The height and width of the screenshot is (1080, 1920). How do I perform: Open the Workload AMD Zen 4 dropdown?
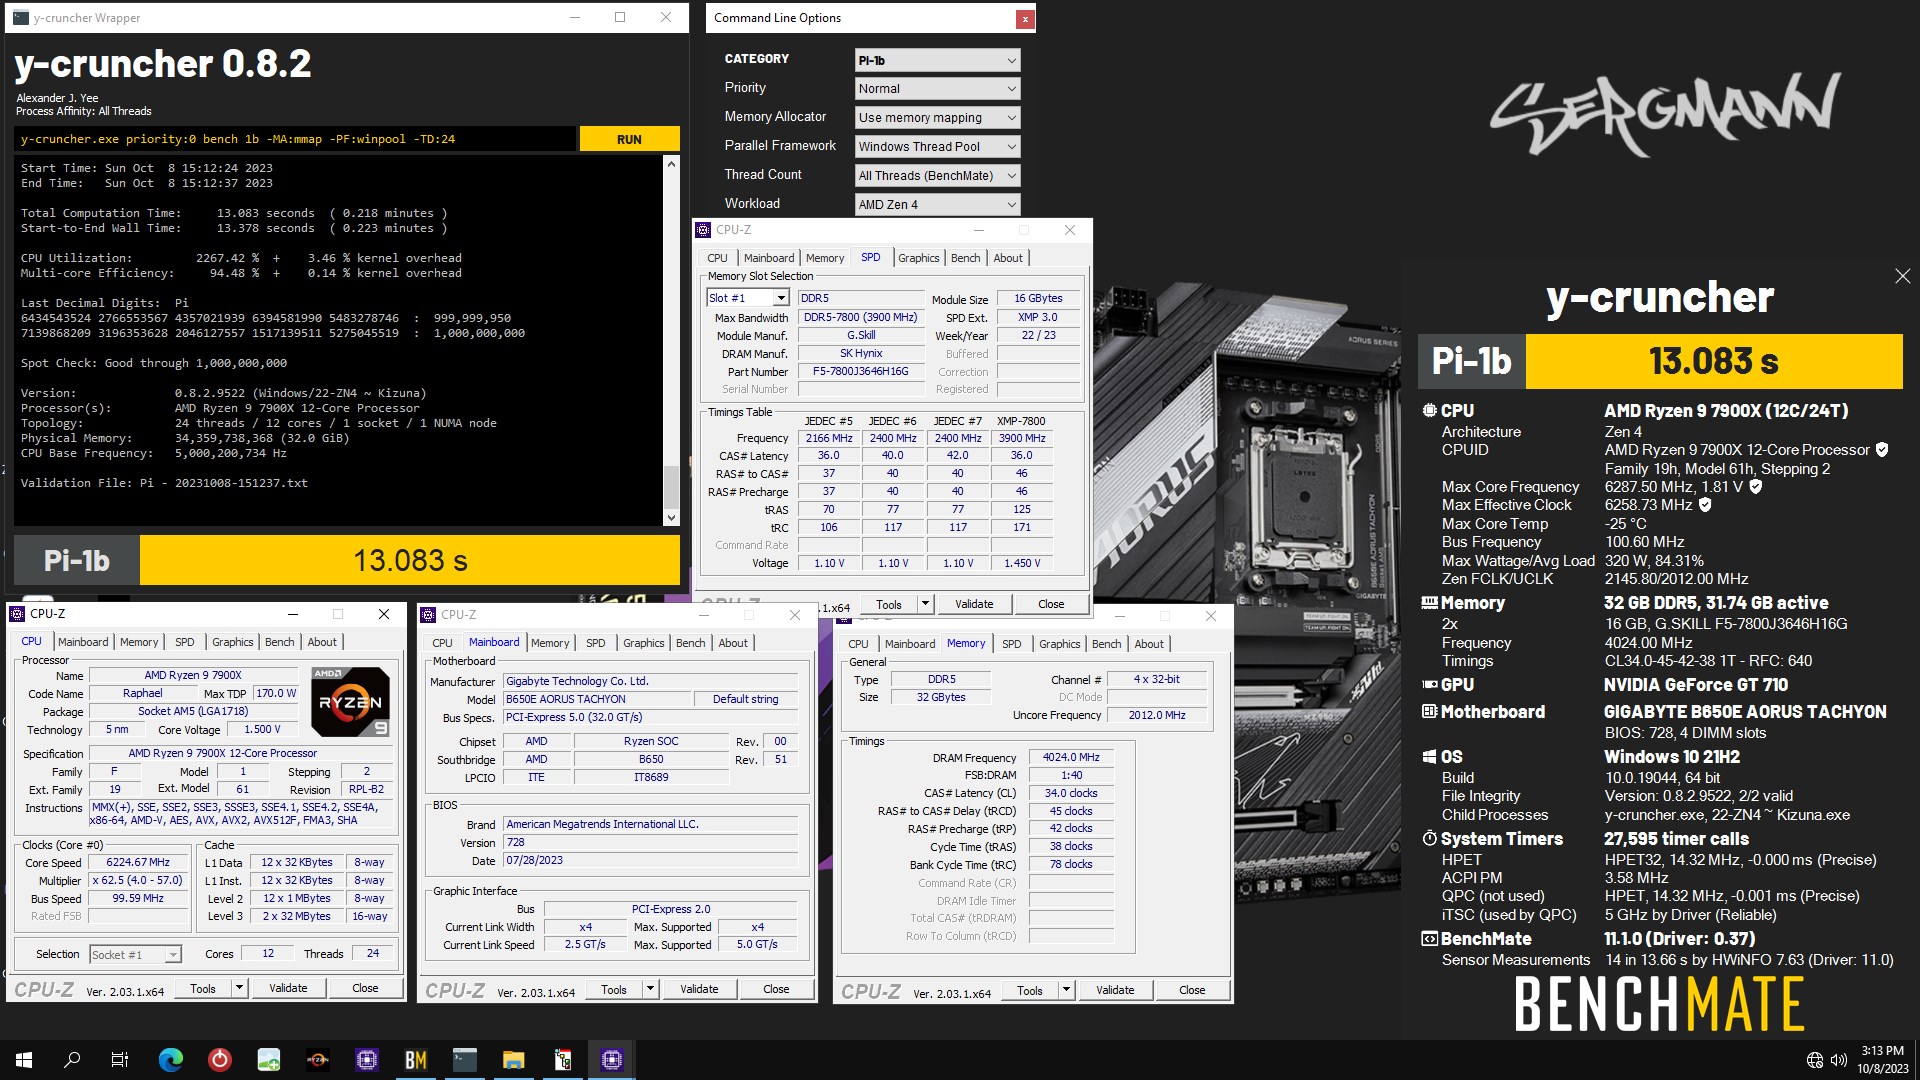pyautogui.click(x=937, y=205)
